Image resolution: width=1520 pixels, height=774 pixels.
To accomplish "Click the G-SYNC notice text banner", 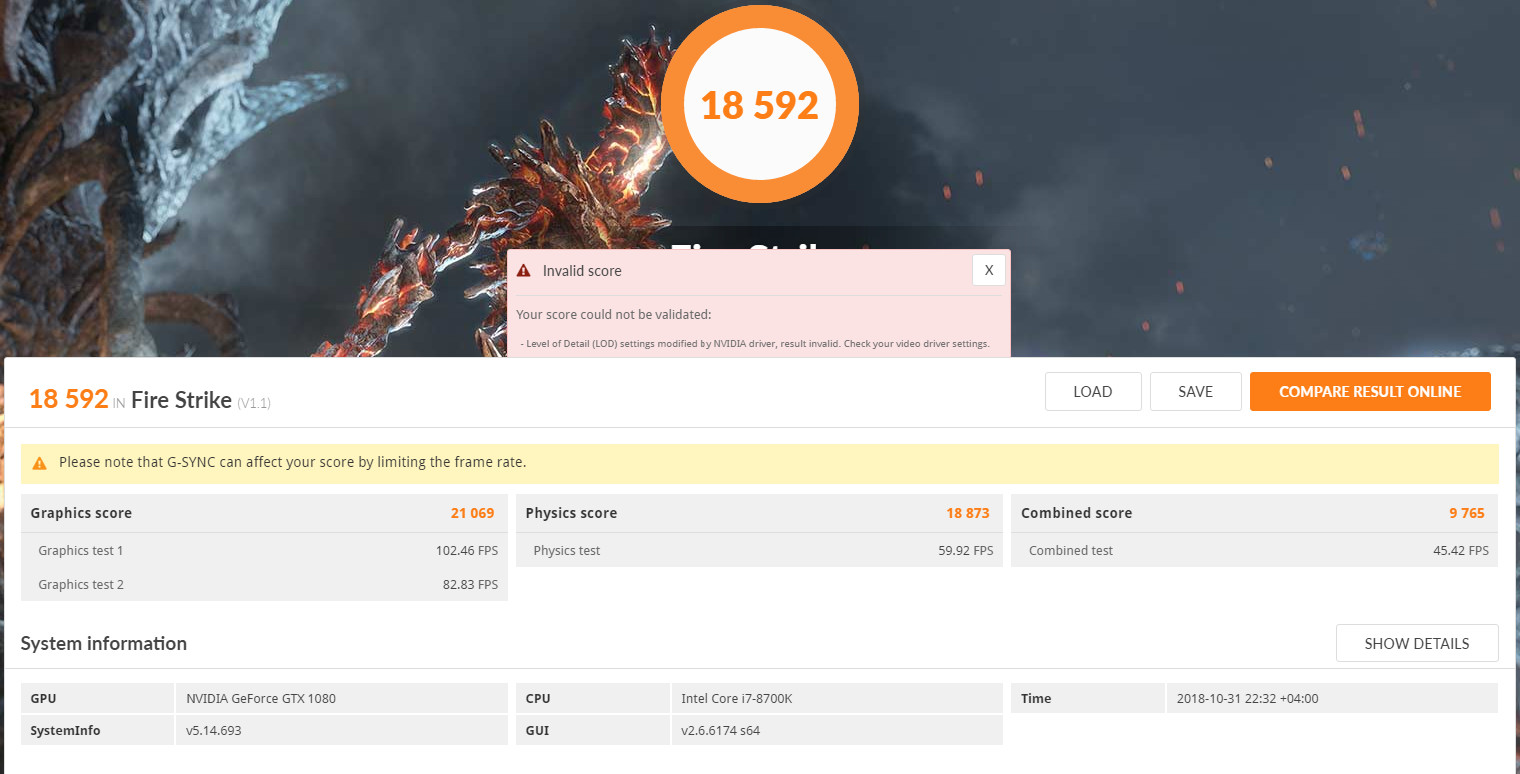I will (x=760, y=463).
